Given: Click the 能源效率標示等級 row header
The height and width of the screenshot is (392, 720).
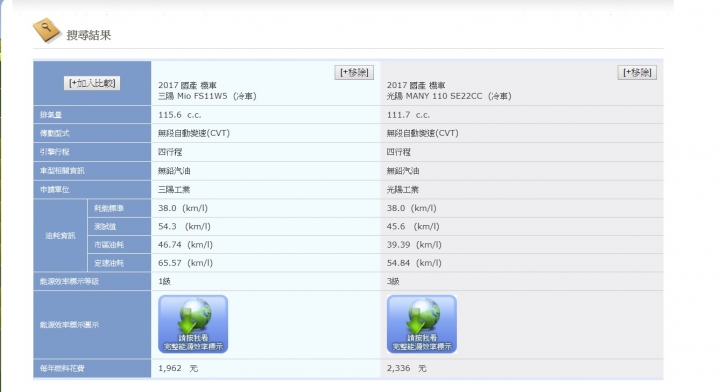Looking at the screenshot, I should (92, 281).
